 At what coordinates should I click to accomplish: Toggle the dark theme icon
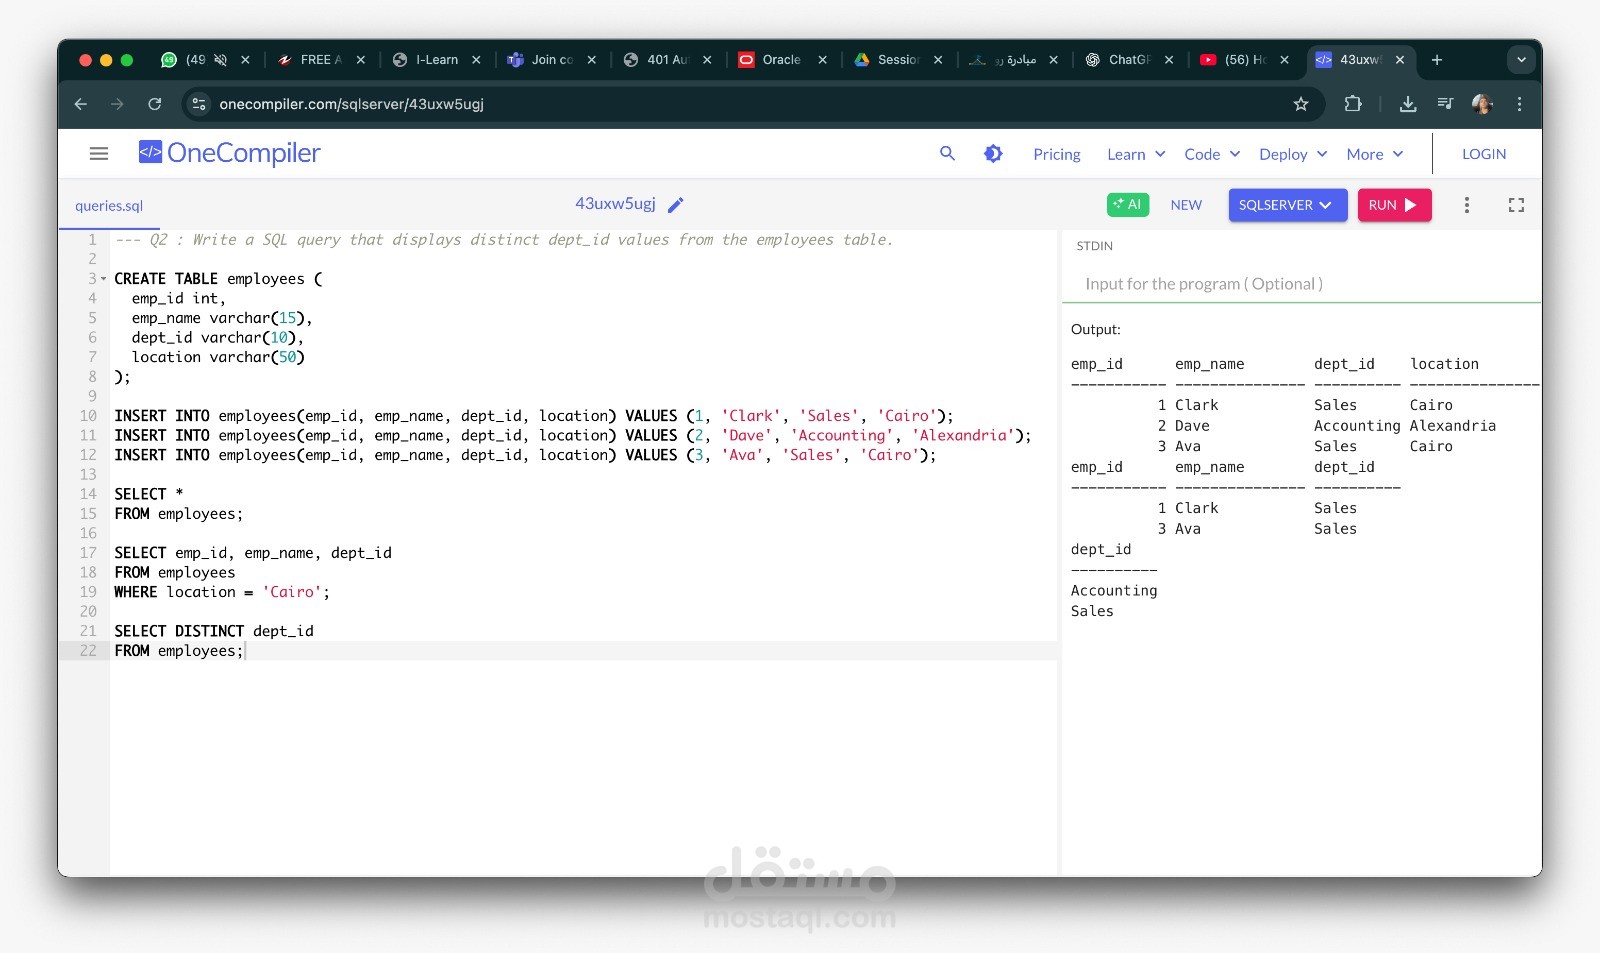coord(993,154)
